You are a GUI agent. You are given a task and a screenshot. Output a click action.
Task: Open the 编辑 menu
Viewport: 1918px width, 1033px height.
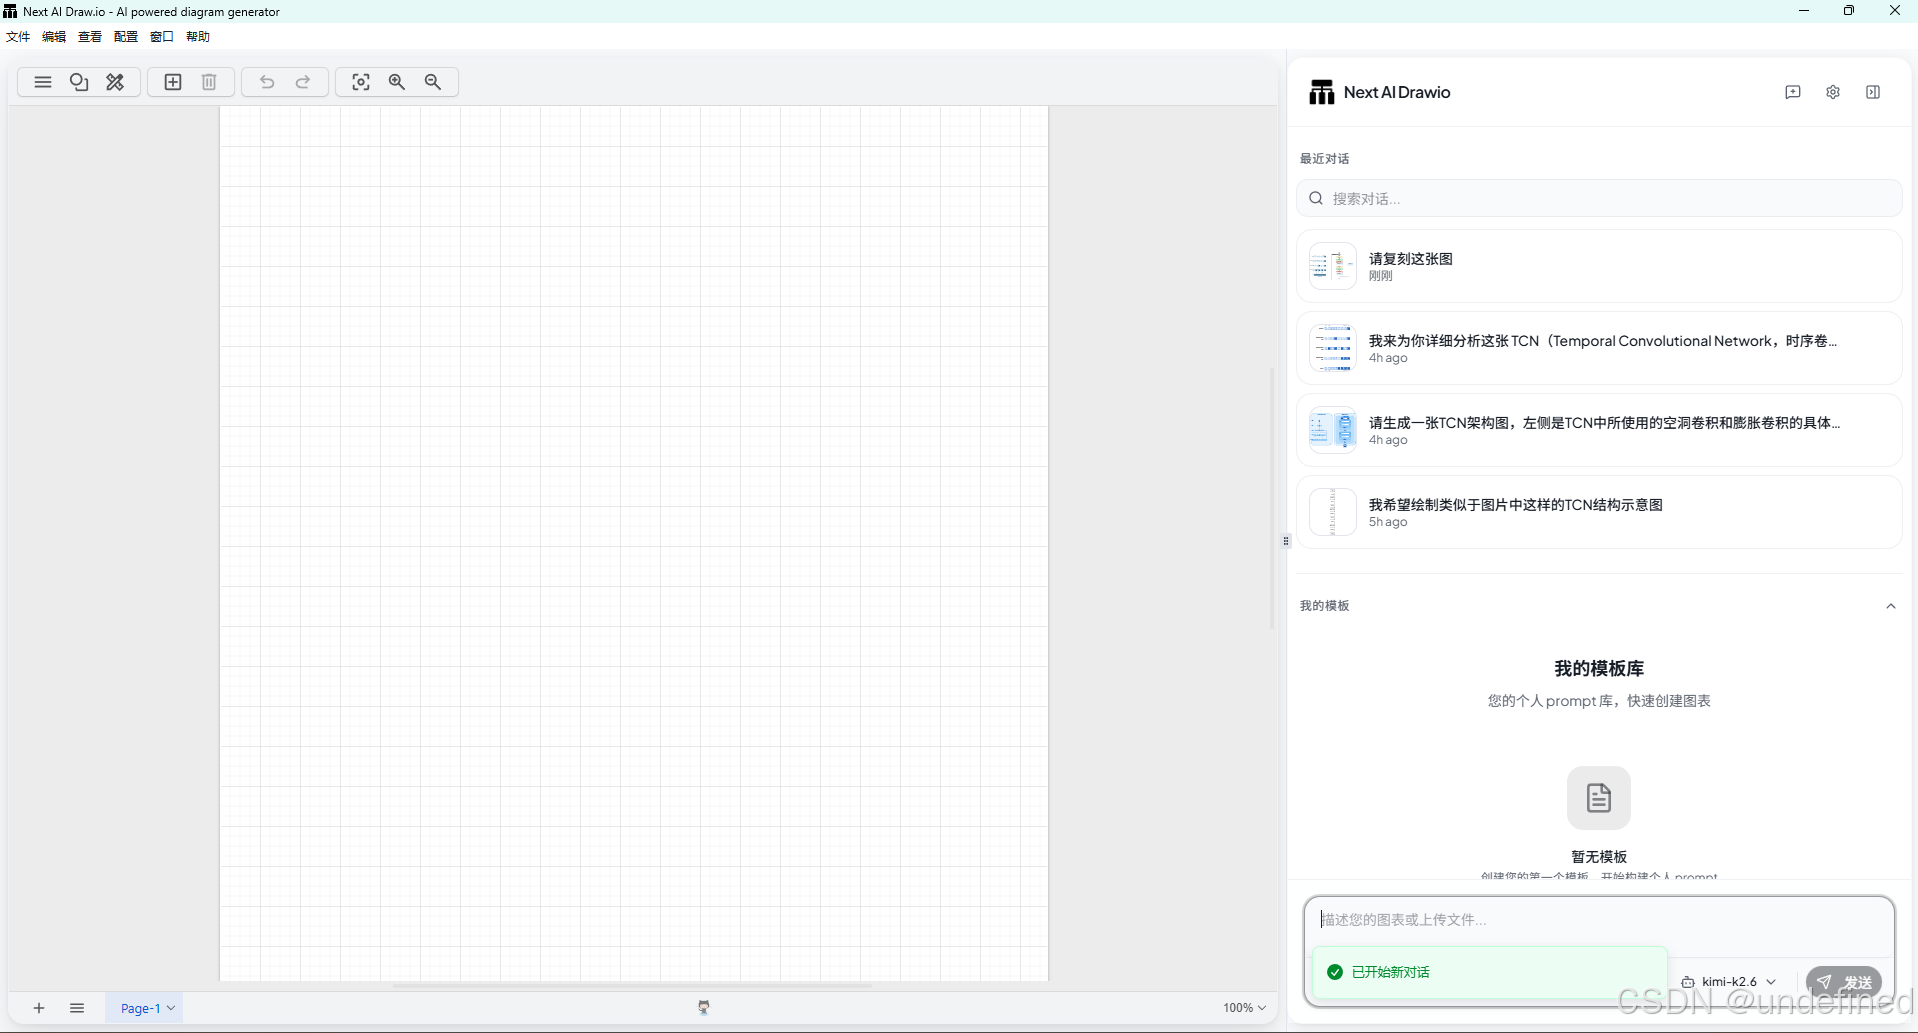click(54, 37)
